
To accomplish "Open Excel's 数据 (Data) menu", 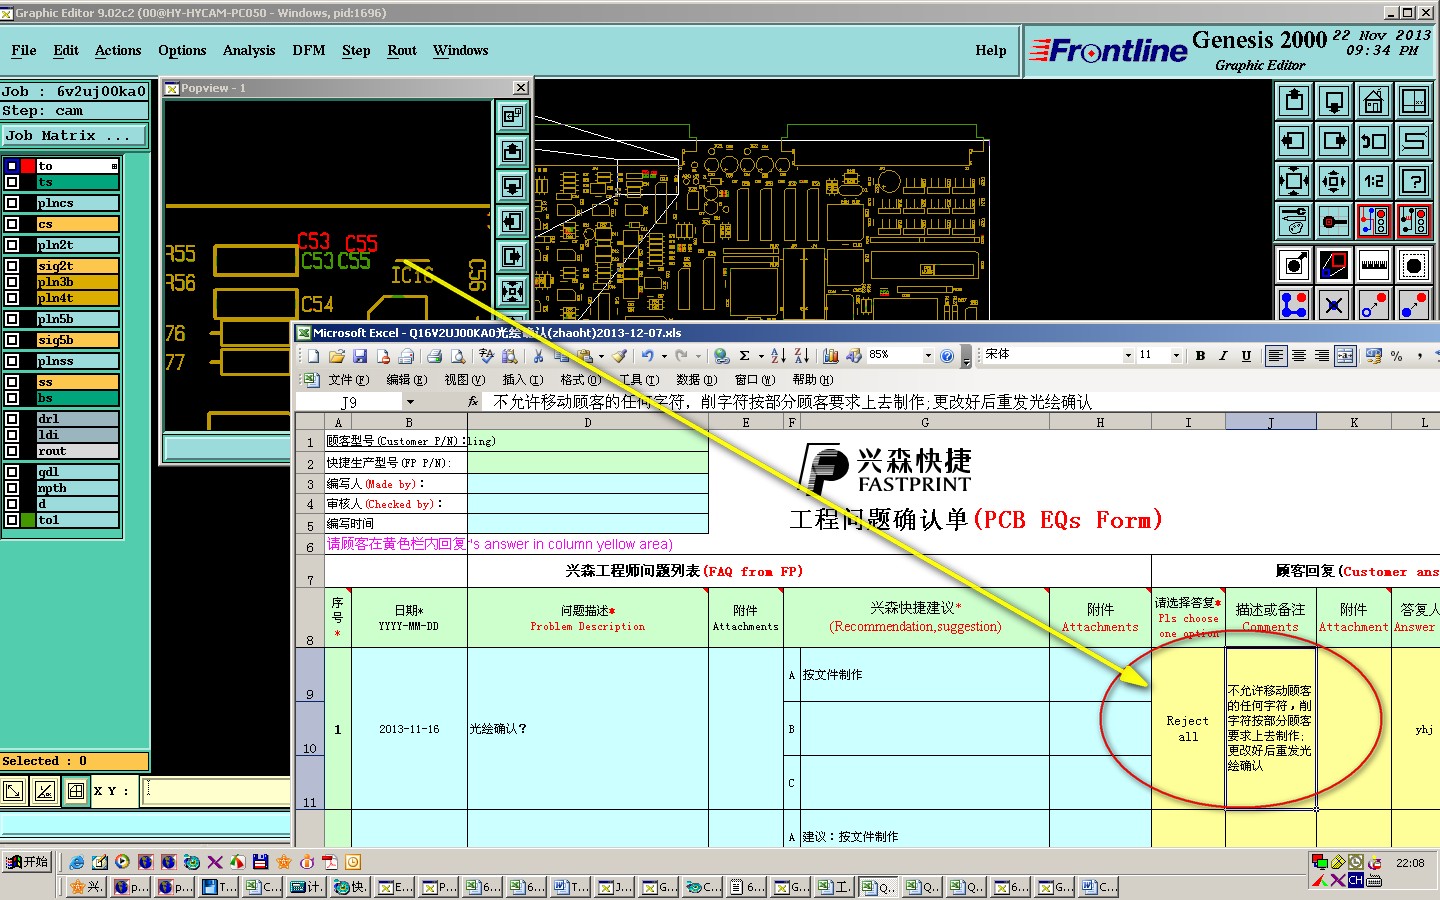I will pos(696,380).
